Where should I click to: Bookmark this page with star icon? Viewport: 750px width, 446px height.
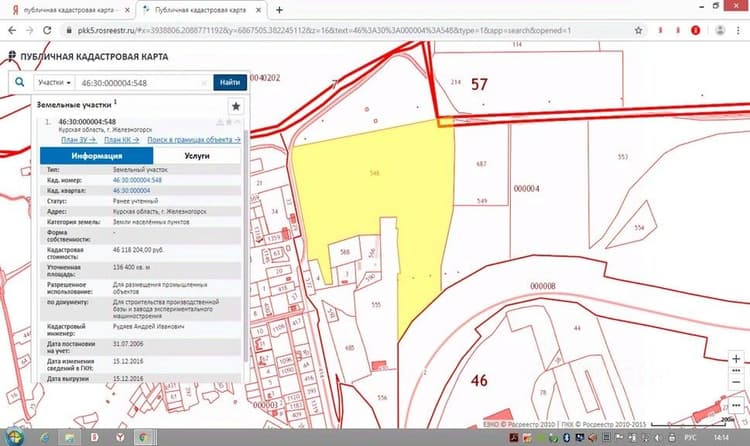pos(638,30)
